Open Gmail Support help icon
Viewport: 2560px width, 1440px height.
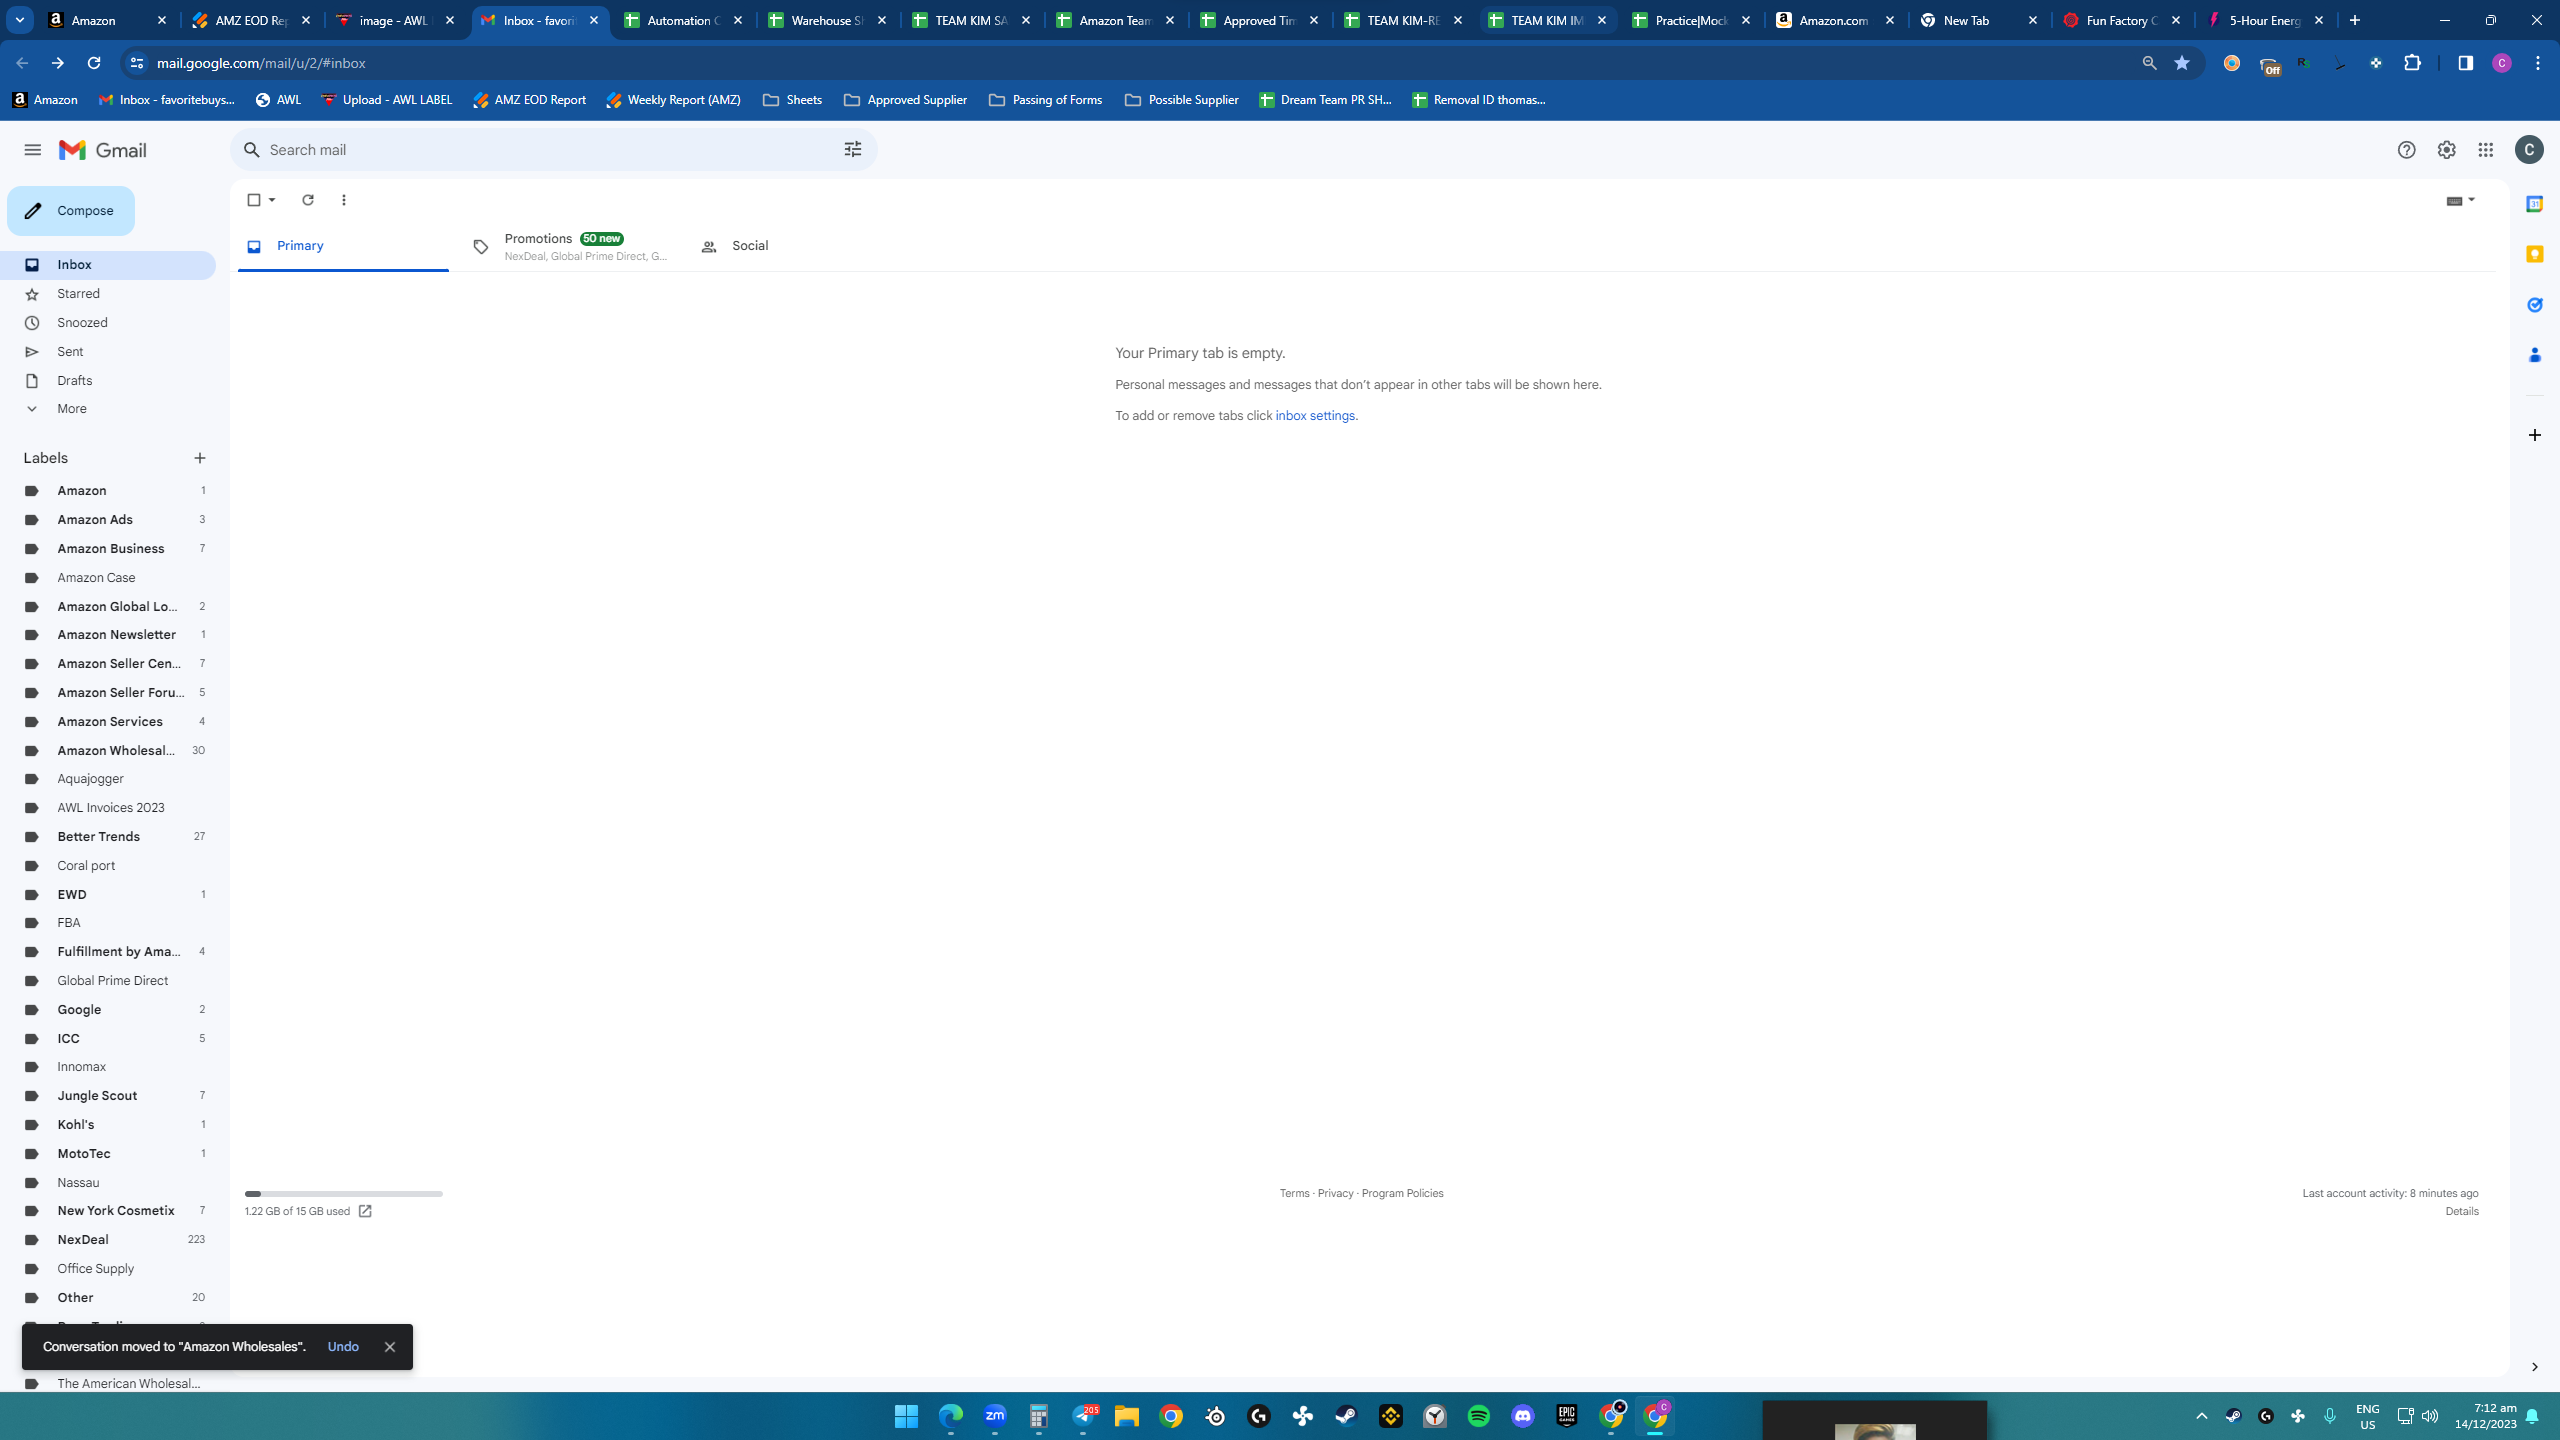pos(2406,150)
